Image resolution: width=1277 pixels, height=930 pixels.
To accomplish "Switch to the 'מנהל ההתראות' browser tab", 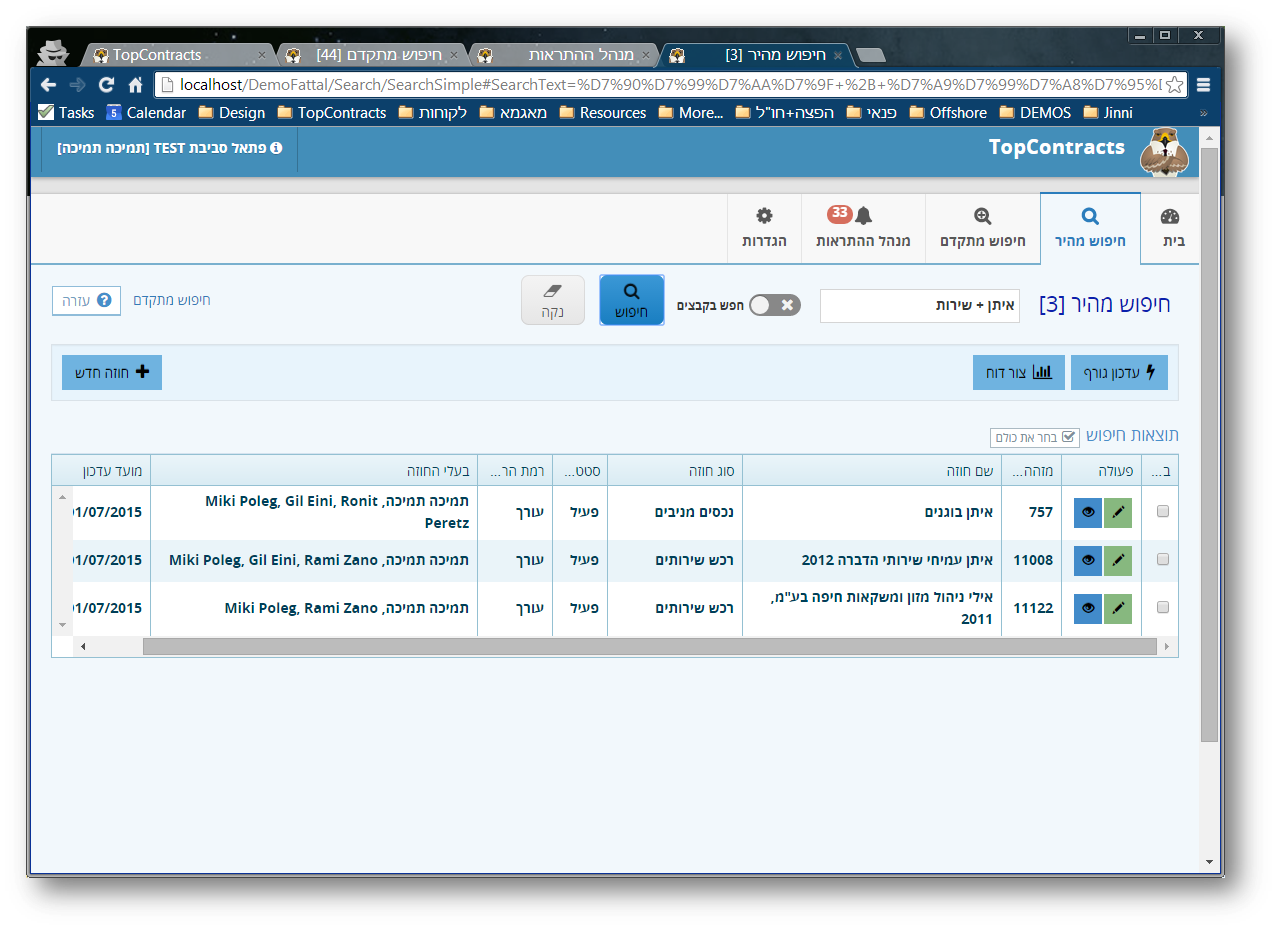I will point(562,55).
